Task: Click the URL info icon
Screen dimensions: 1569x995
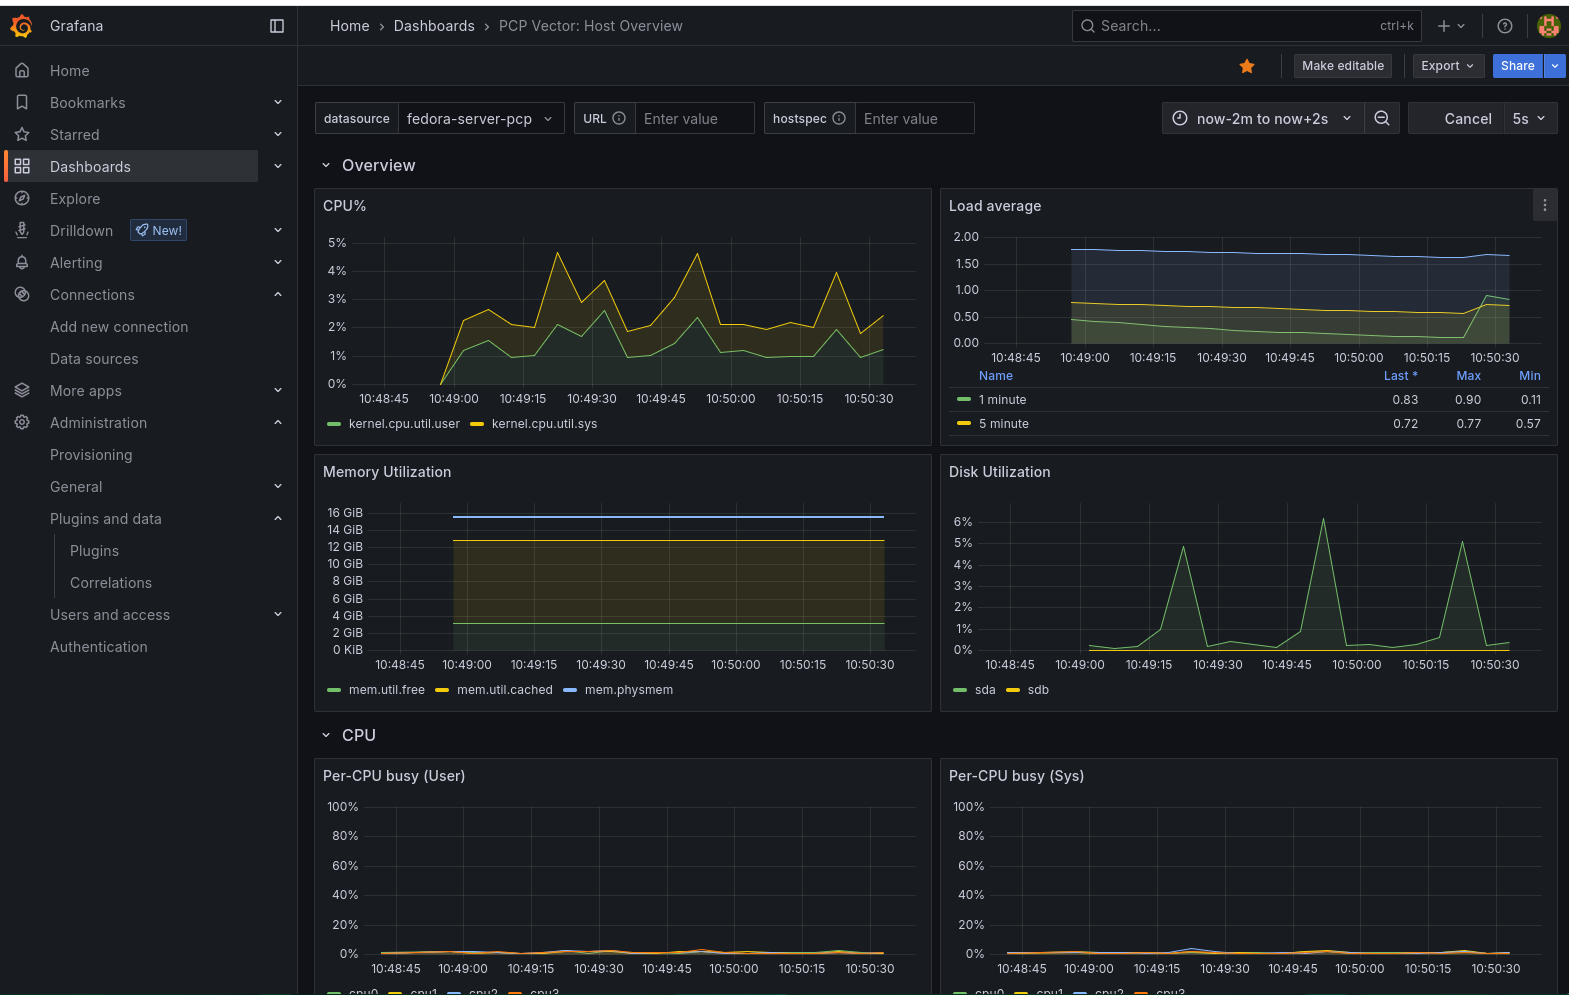Action: (x=619, y=118)
